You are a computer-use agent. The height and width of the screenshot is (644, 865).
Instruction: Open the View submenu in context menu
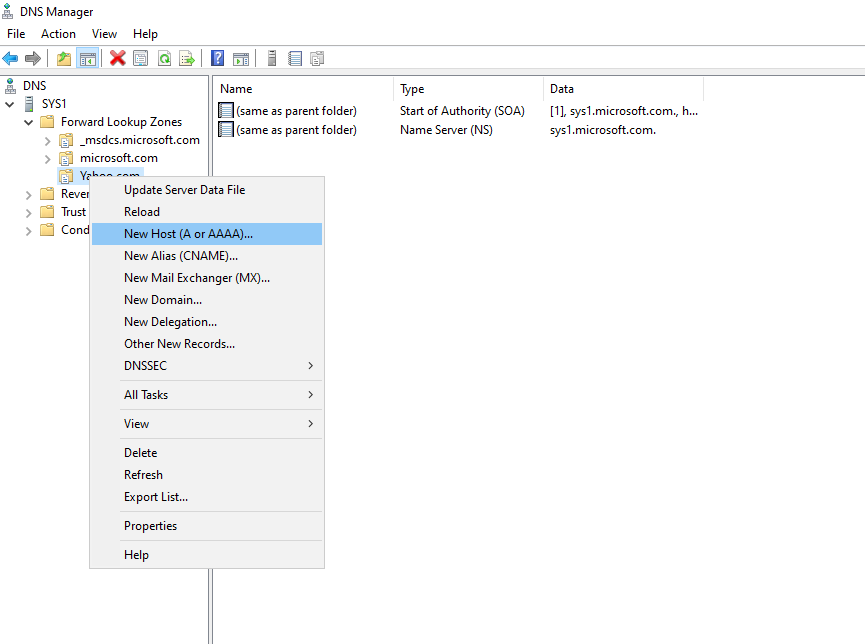(207, 424)
